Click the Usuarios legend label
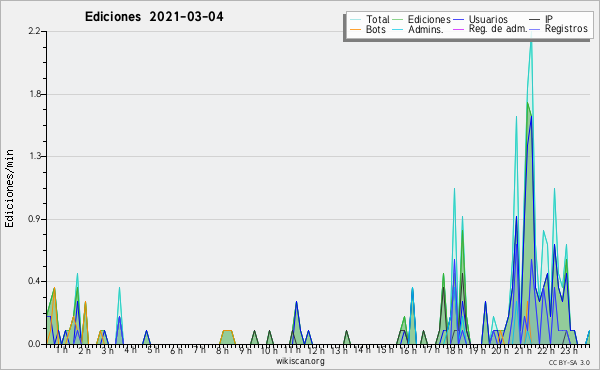600x370 pixels. pos(488,19)
